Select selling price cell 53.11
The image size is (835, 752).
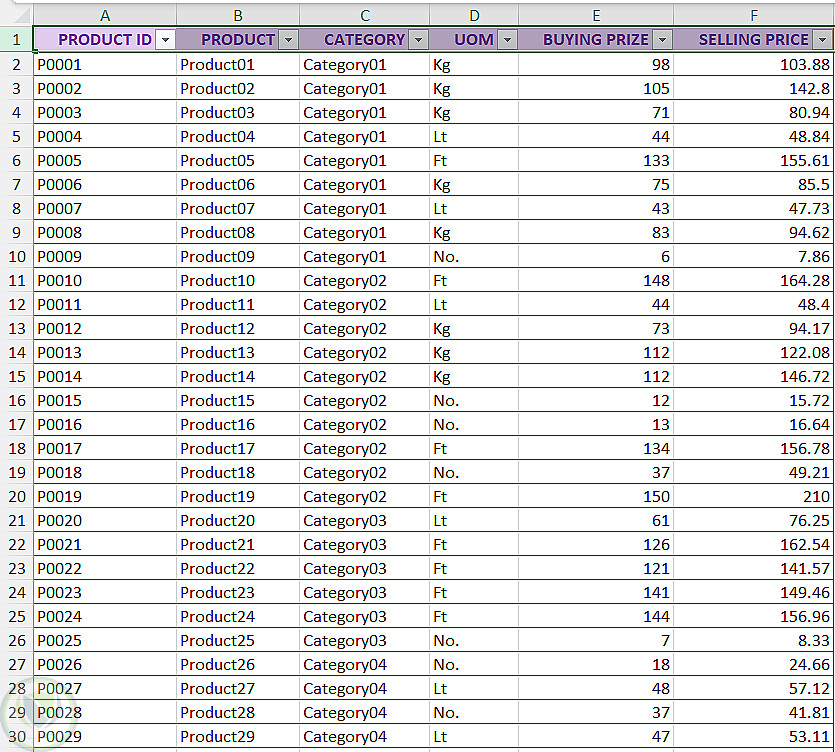[754, 737]
